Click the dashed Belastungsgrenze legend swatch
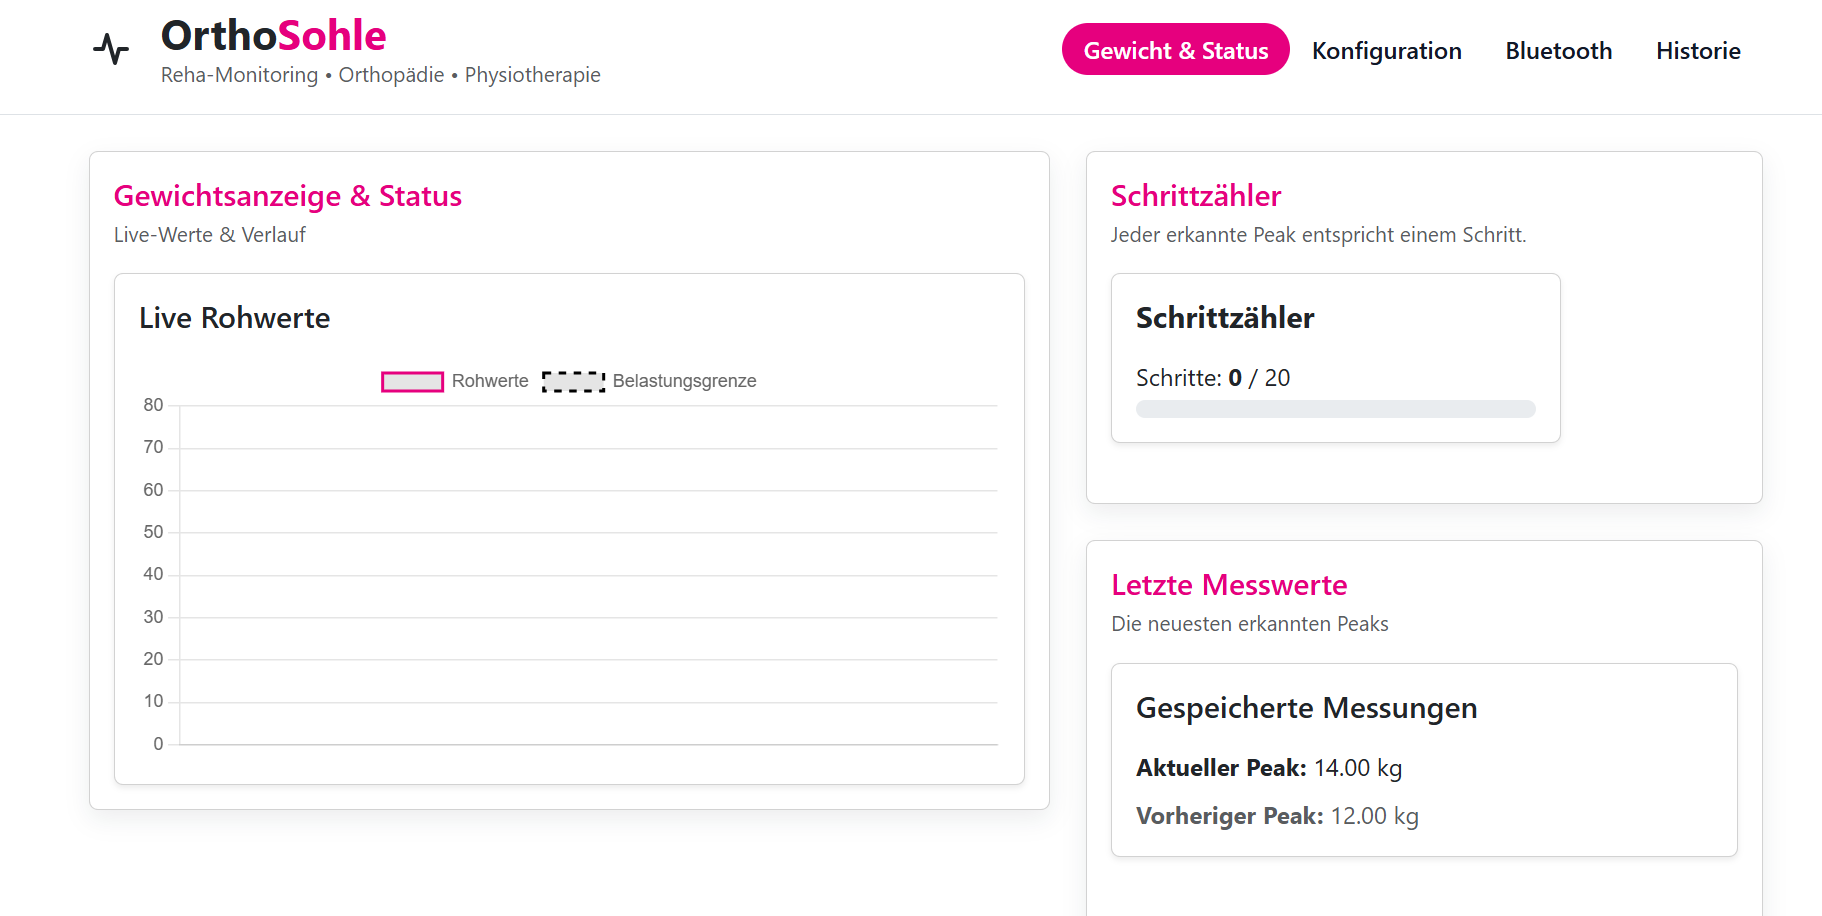1822x916 pixels. pos(573,382)
